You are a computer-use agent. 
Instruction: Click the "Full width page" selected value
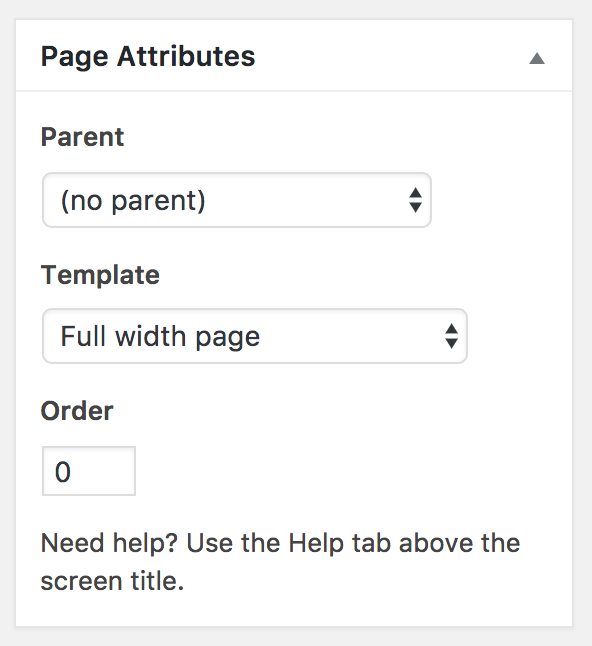[x=160, y=337]
